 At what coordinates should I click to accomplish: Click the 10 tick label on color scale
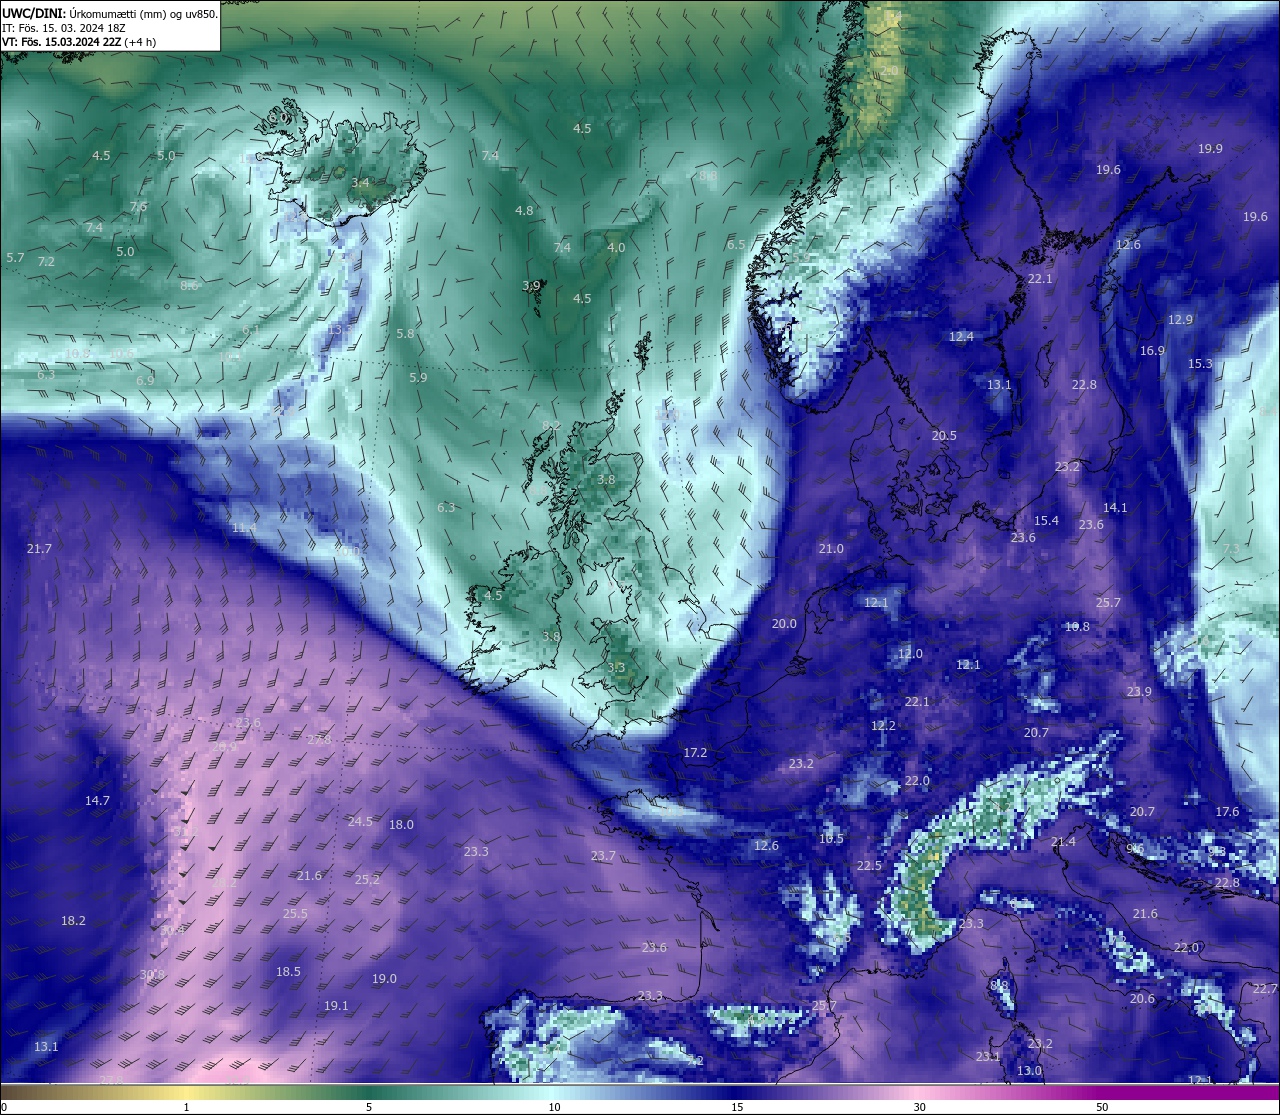553,1107
